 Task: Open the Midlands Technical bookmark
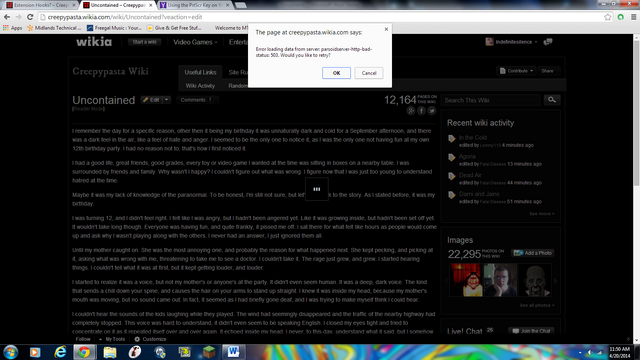coord(54,28)
